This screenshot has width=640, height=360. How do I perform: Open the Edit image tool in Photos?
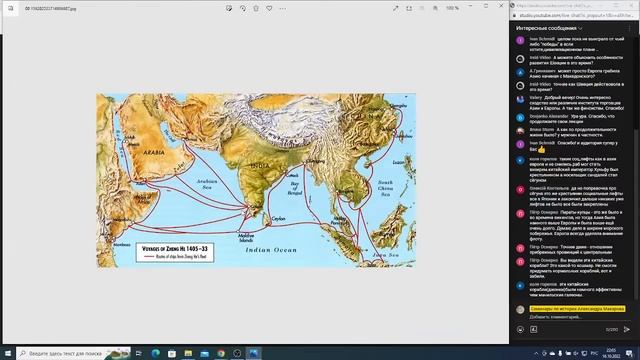pyautogui.click(x=229, y=8)
